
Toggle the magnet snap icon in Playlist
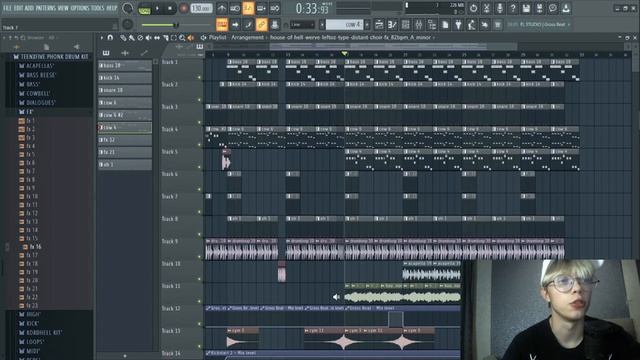110,38
